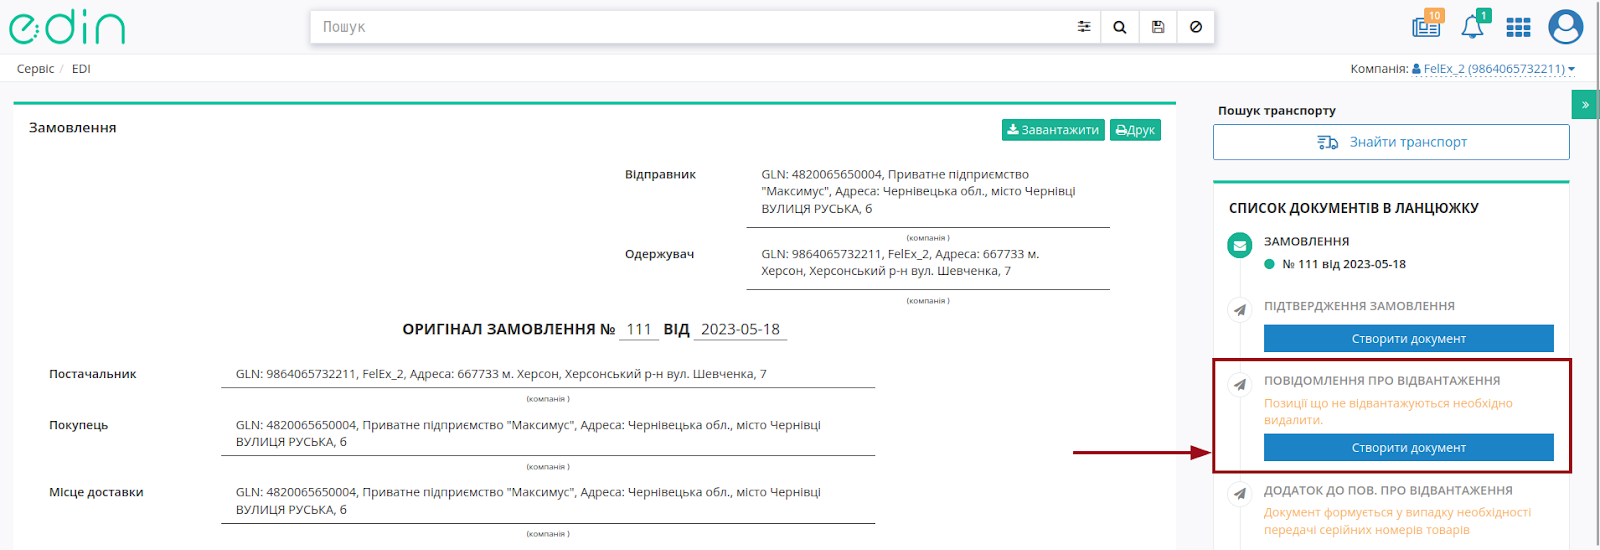Click the Відправник label
This screenshot has width=1600, height=550.
click(660, 174)
